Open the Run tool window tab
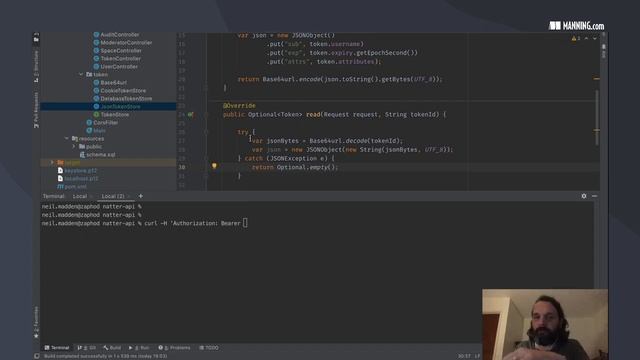Screen dimensions: 640x360 point(139,348)
